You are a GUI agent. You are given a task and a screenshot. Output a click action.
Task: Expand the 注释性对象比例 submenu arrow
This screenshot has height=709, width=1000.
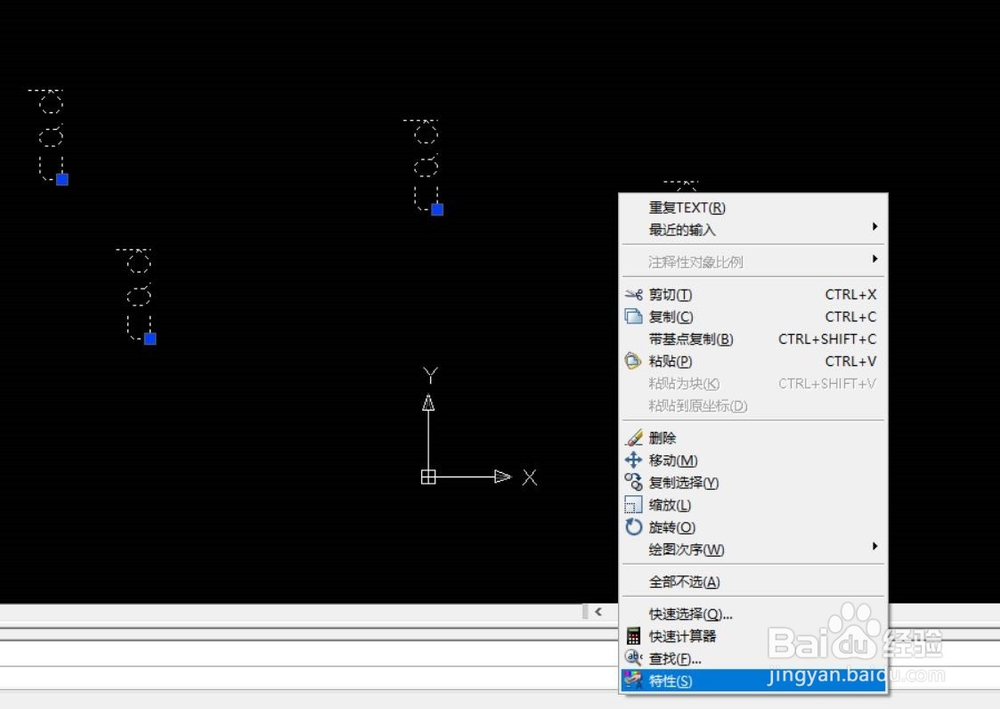[x=876, y=260]
